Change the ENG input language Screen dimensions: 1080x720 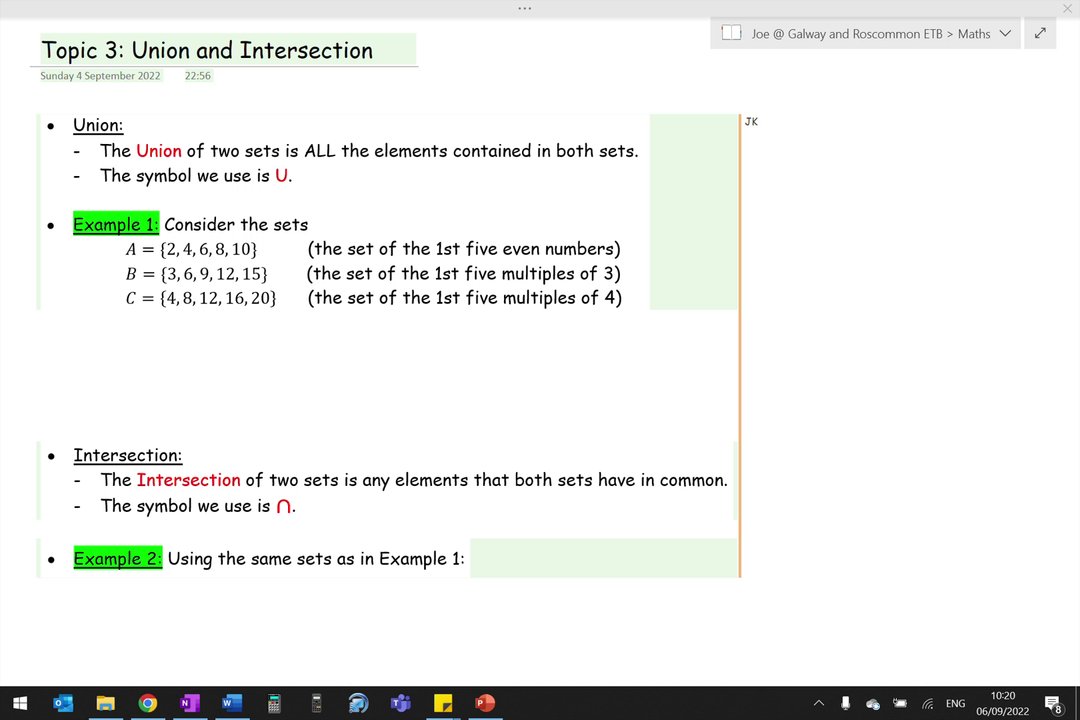(x=955, y=703)
